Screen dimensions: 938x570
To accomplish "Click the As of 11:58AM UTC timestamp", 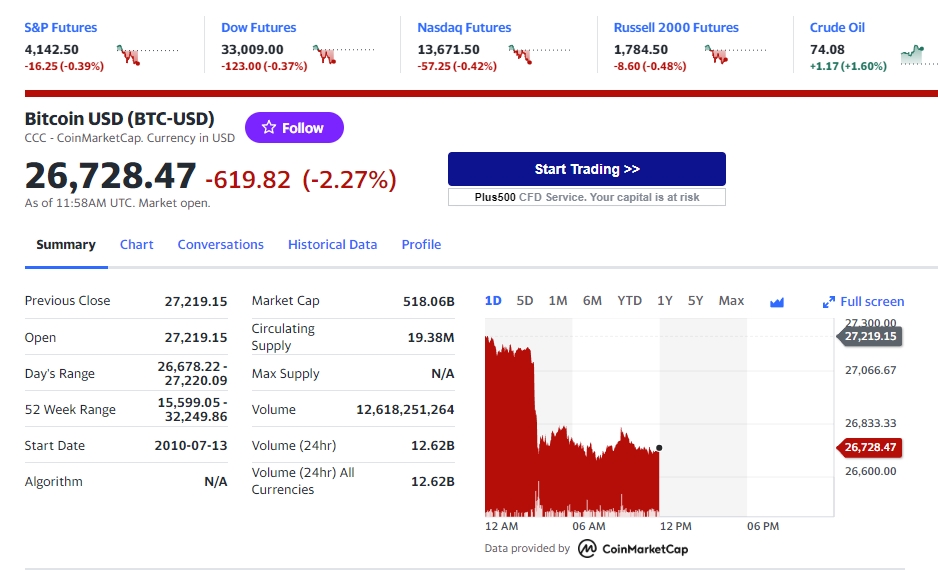I will coord(117,203).
